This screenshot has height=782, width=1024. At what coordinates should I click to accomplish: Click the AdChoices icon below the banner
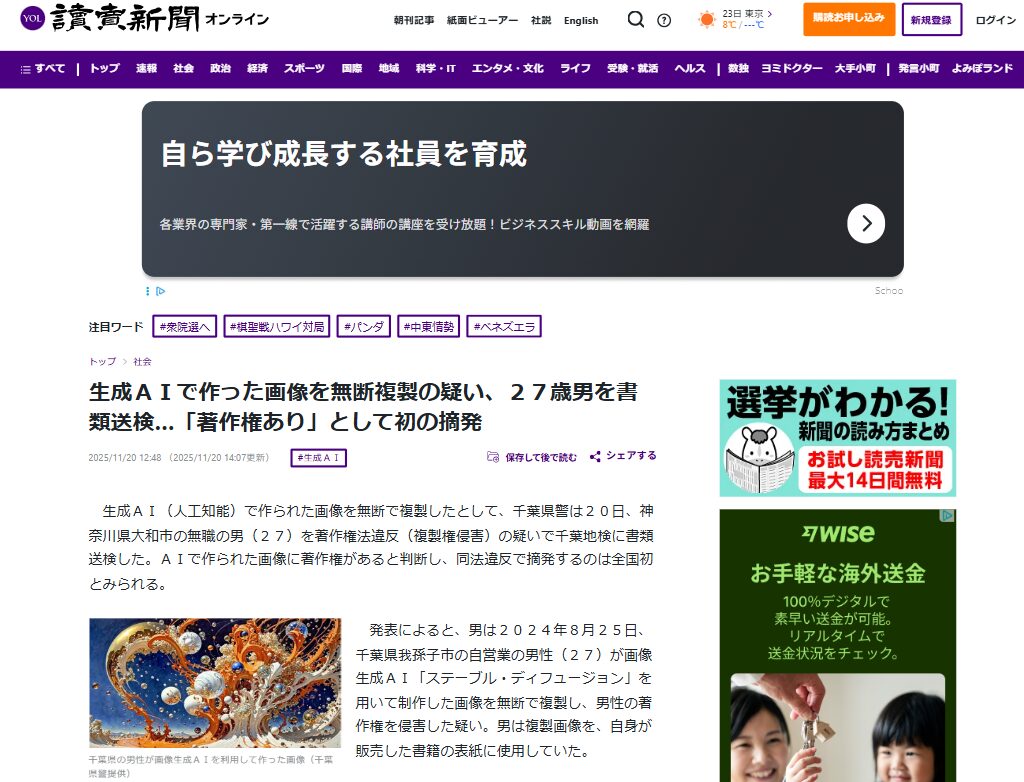[160, 291]
